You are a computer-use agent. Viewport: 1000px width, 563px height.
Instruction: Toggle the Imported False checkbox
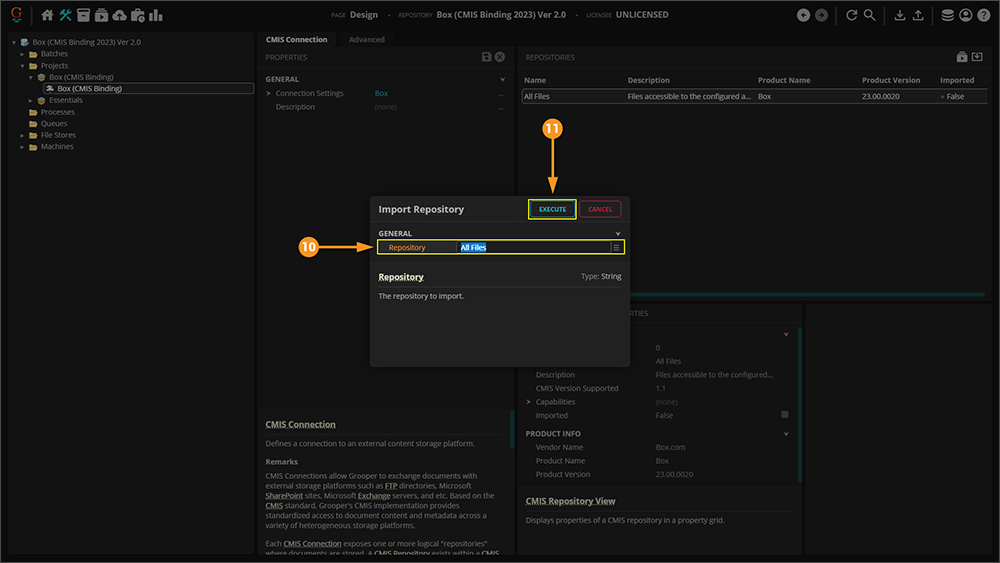785,415
